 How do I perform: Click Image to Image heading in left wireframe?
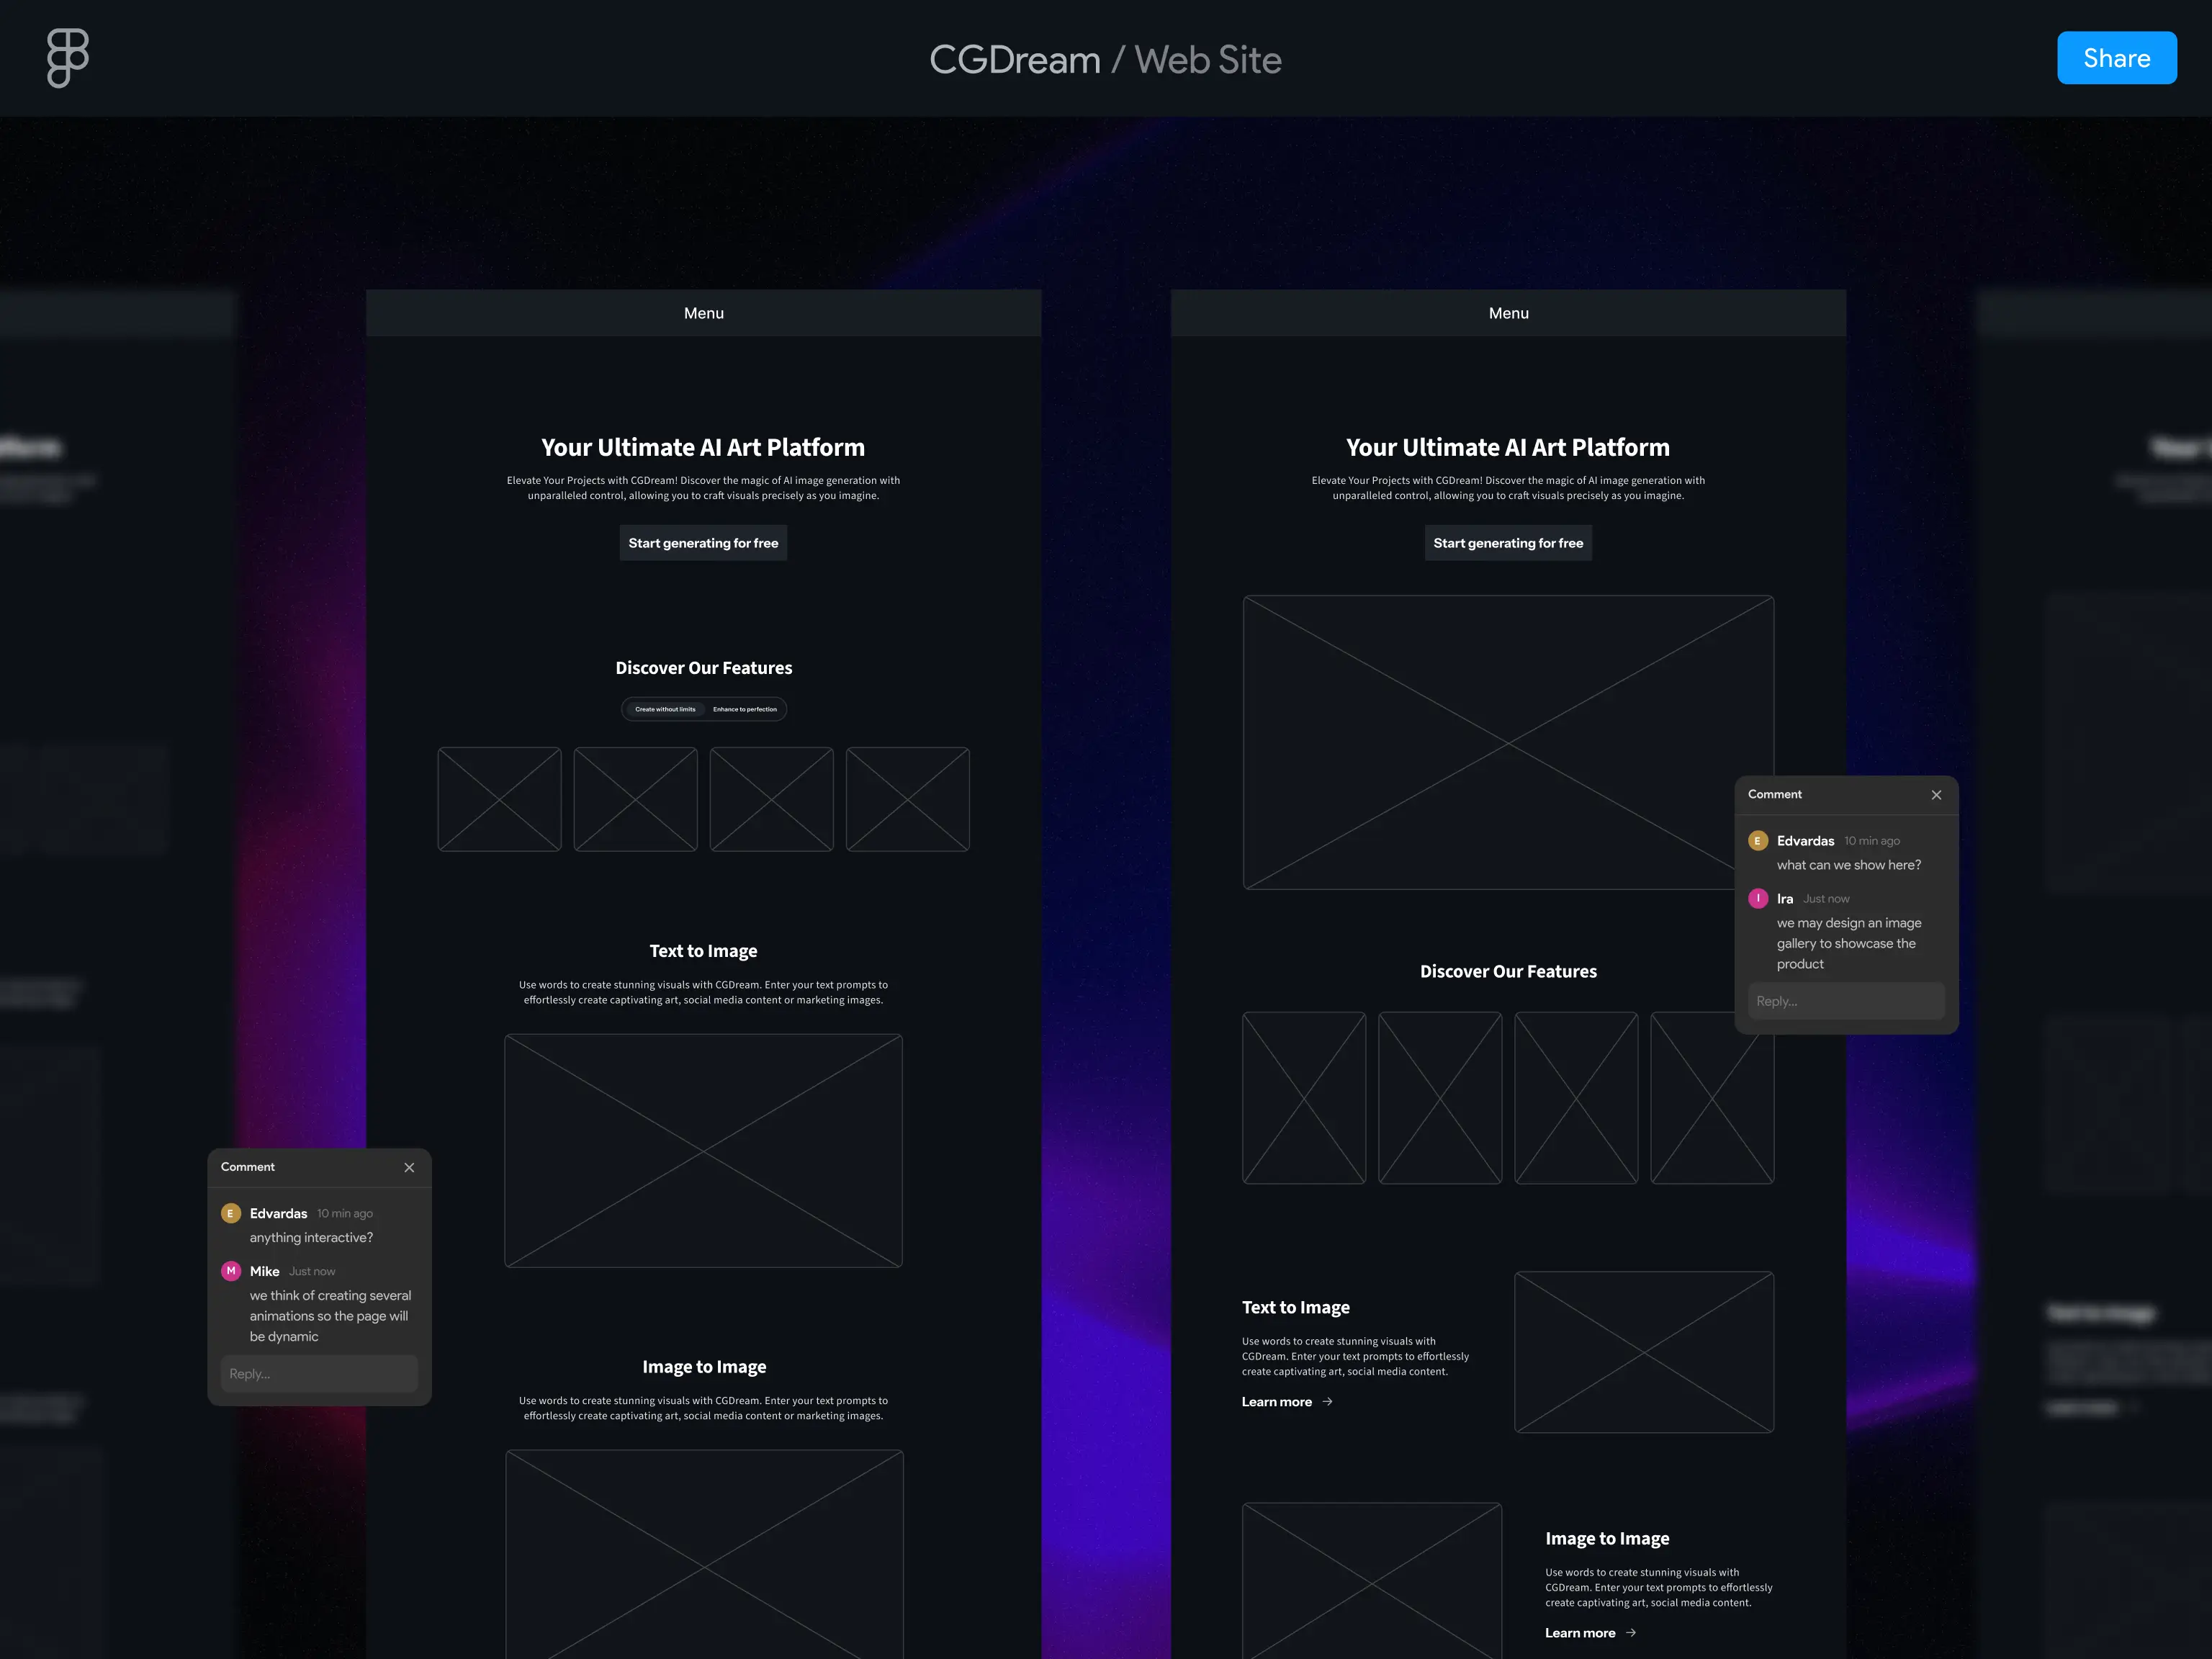[704, 1367]
